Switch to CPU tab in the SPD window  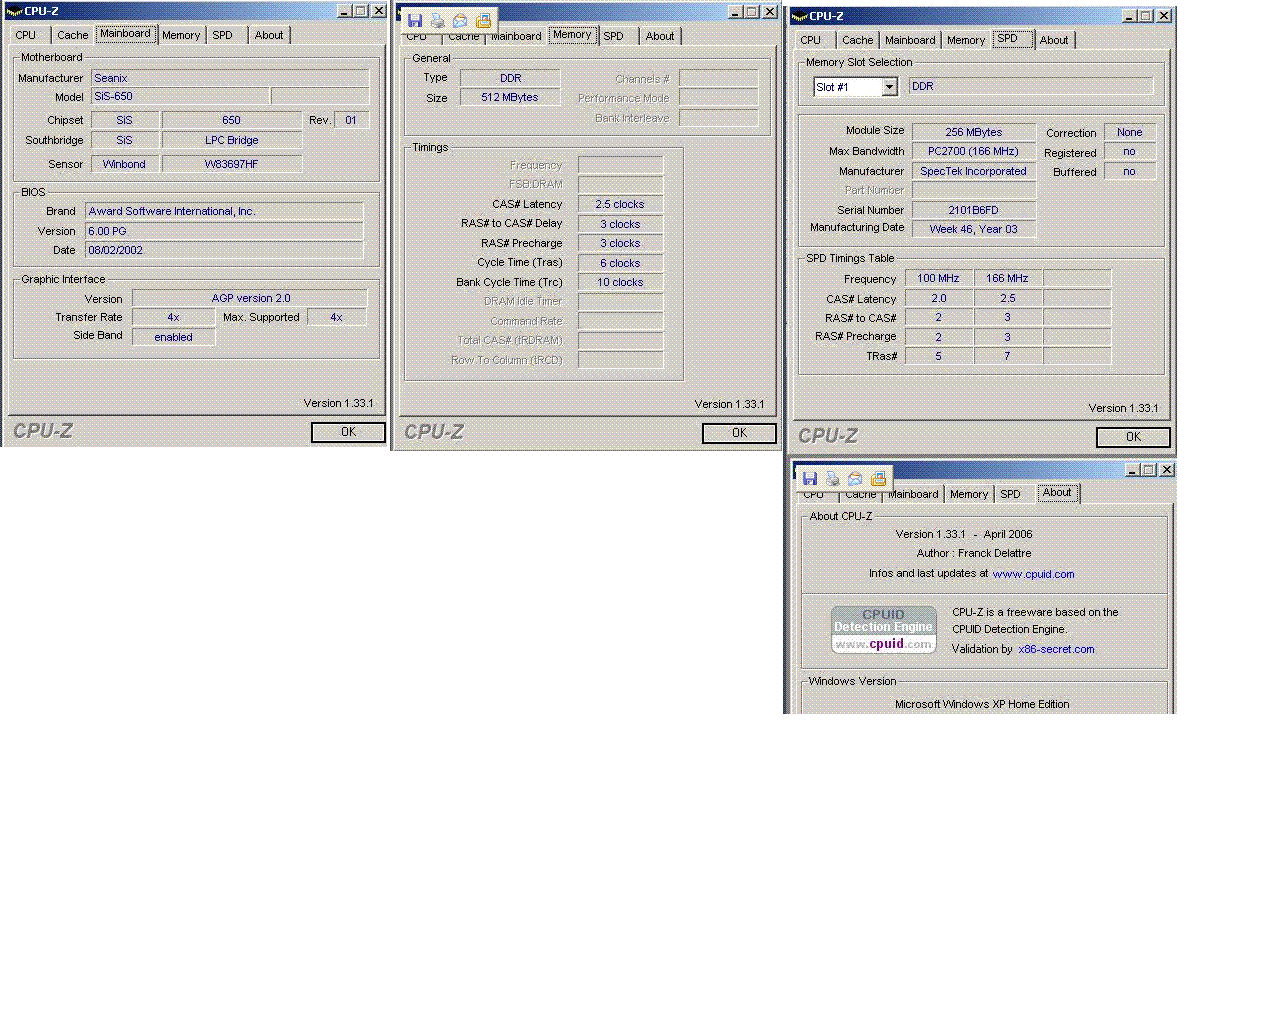811,40
